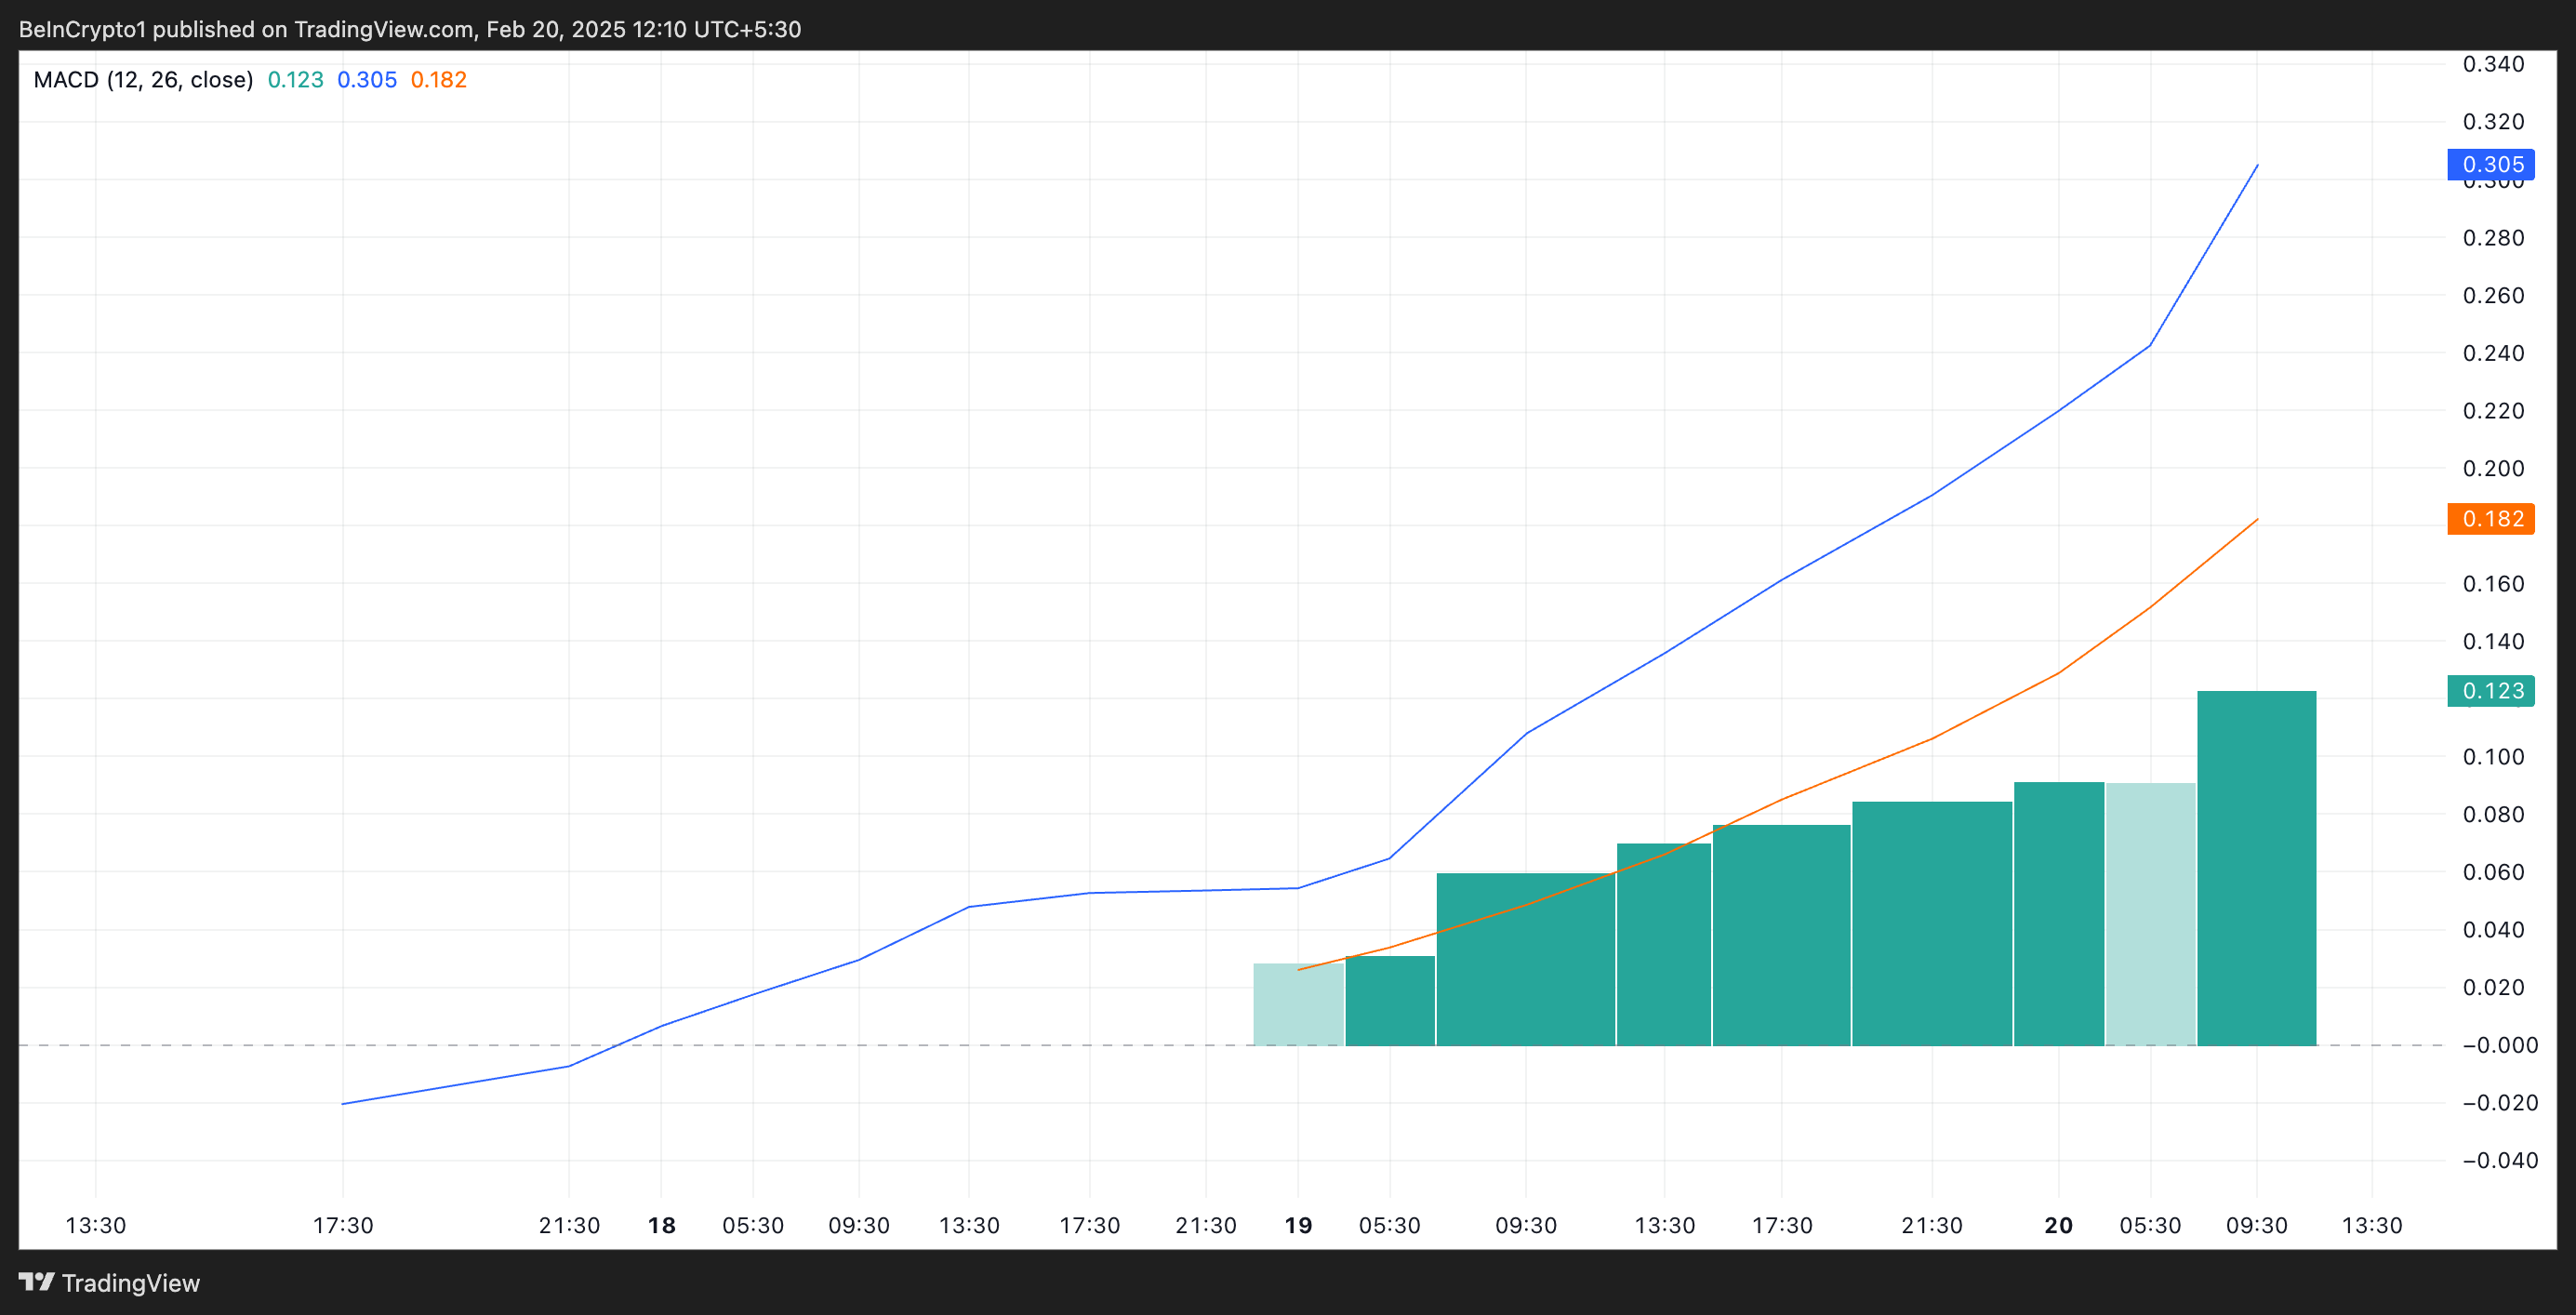Viewport: 2576px width, 1315px height.
Task: Click the date label 20 on time axis
Action: [2058, 1225]
